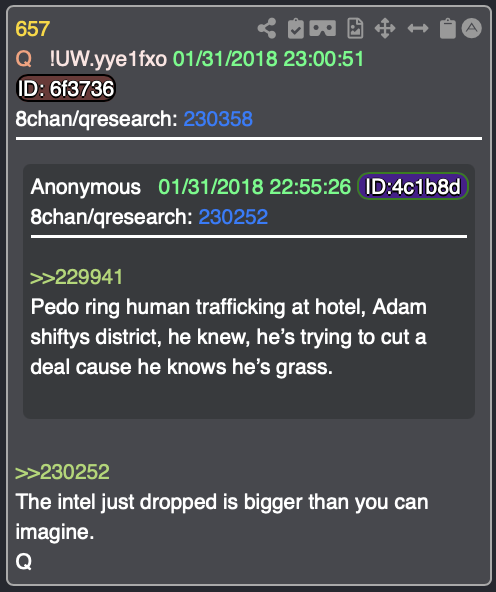Click the plain clipboard icon
The height and width of the screenshot is (592, 496).
pyautogui.click(x=448, y=28)
